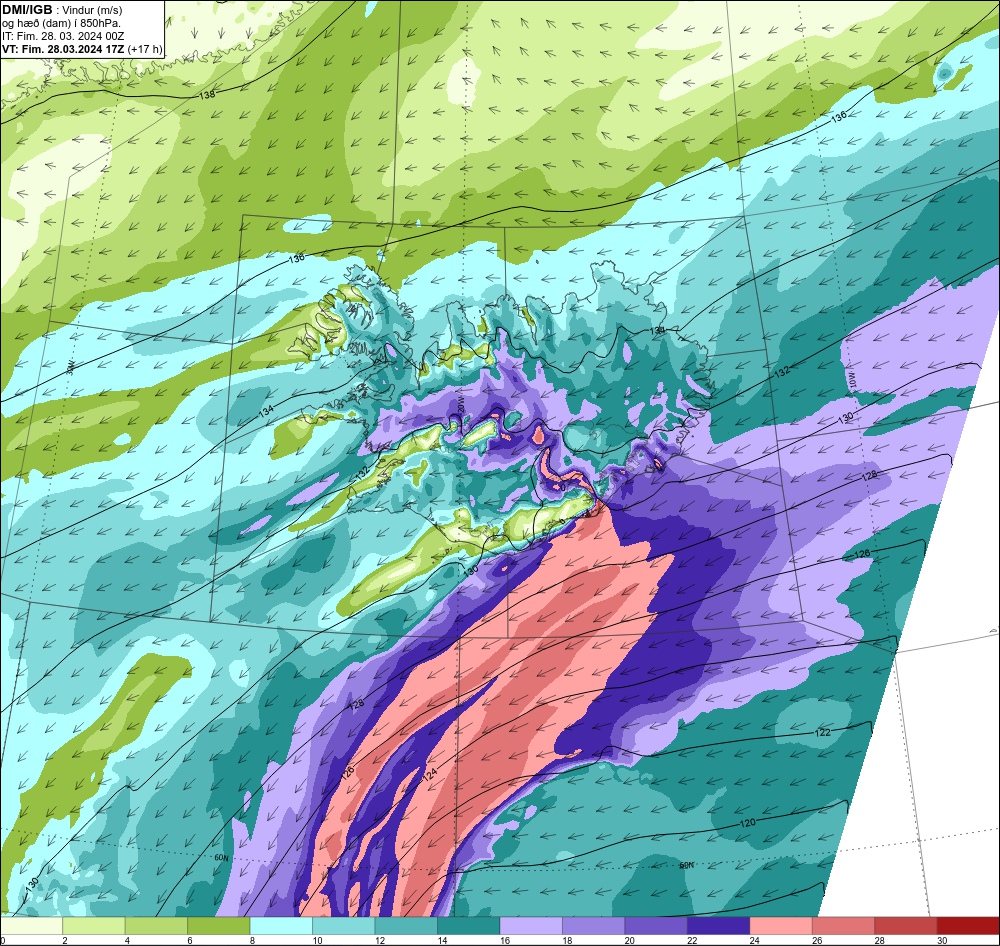The height and width of the screenshot is (946, 1000).
Task: Click the 'og hæð (dam) í 850hPa.' line
Action: click(x=62, y=23)
